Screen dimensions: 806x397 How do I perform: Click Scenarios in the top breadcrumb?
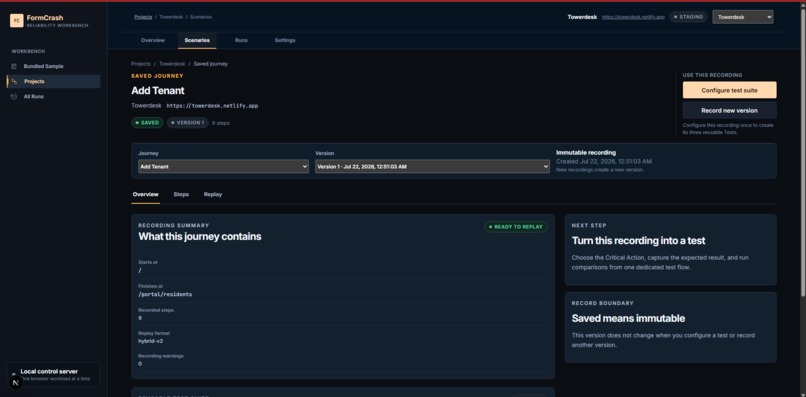[x=200, y=17]
